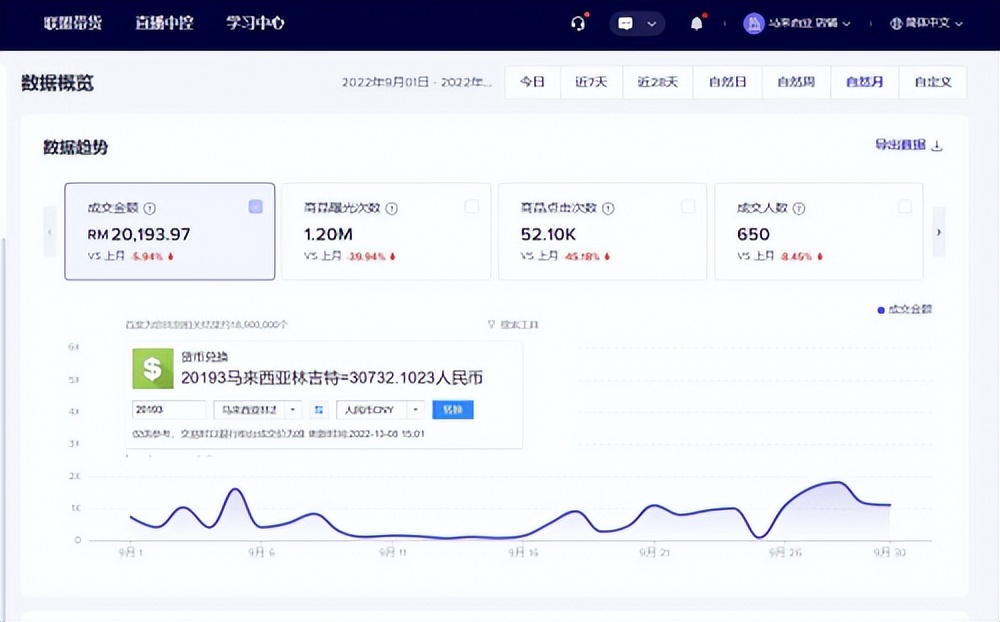Open the customer service headset icon
The height and width of the screenshot is (622, 1000).
pos(578,23)
